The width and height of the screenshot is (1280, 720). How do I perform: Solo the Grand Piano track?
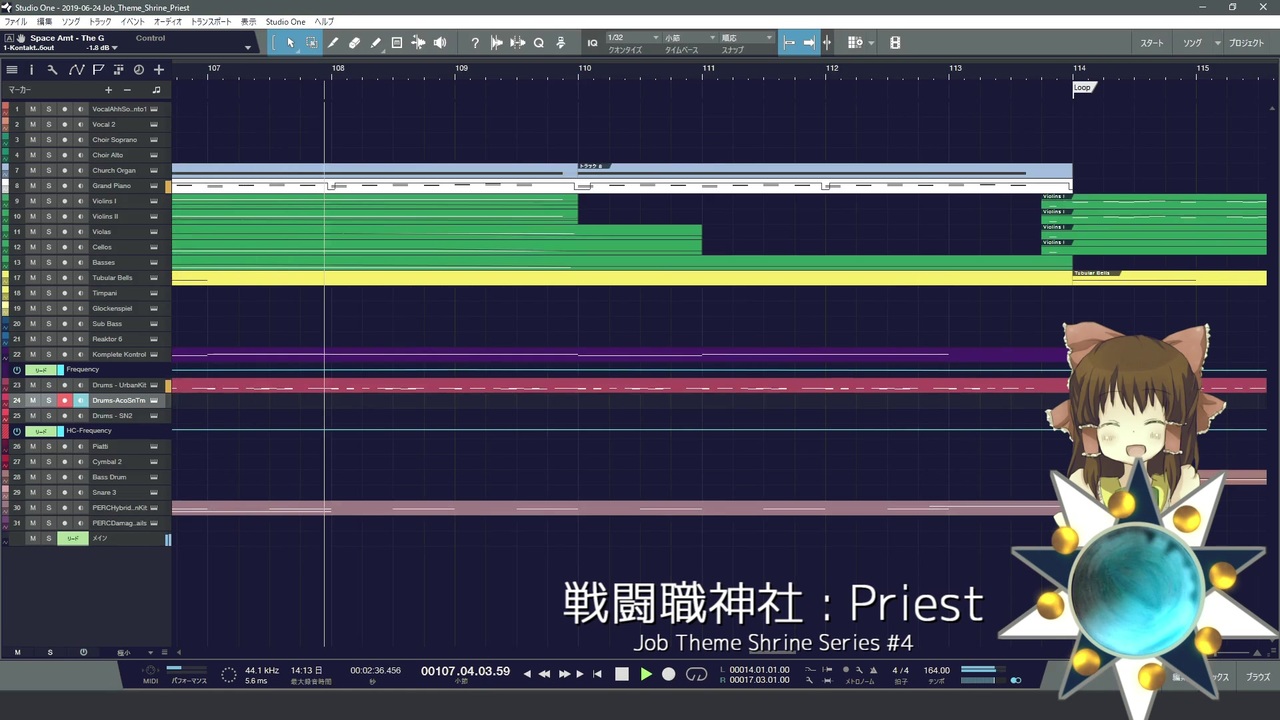[x=48, y=186]
